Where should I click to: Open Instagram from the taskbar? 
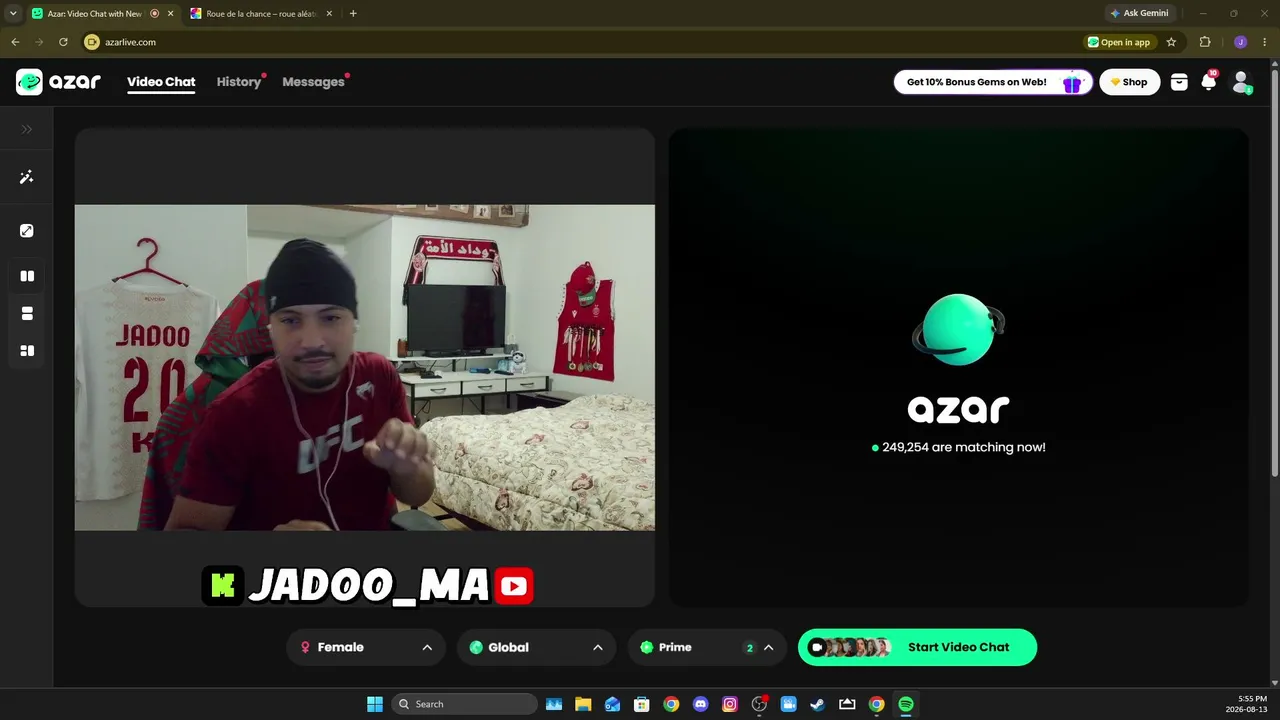point(730,704)
